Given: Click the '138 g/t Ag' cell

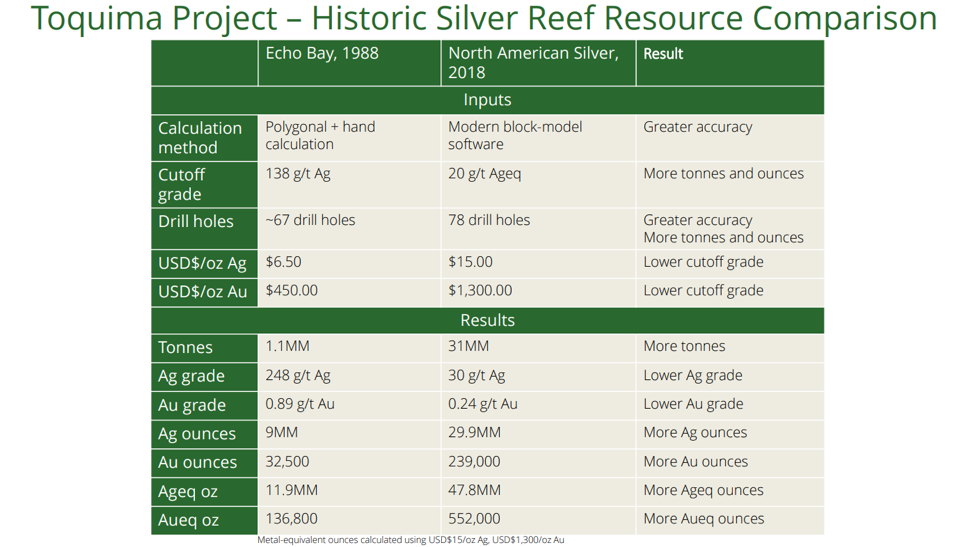Looking at the screenshot, I should click(349, 184).
